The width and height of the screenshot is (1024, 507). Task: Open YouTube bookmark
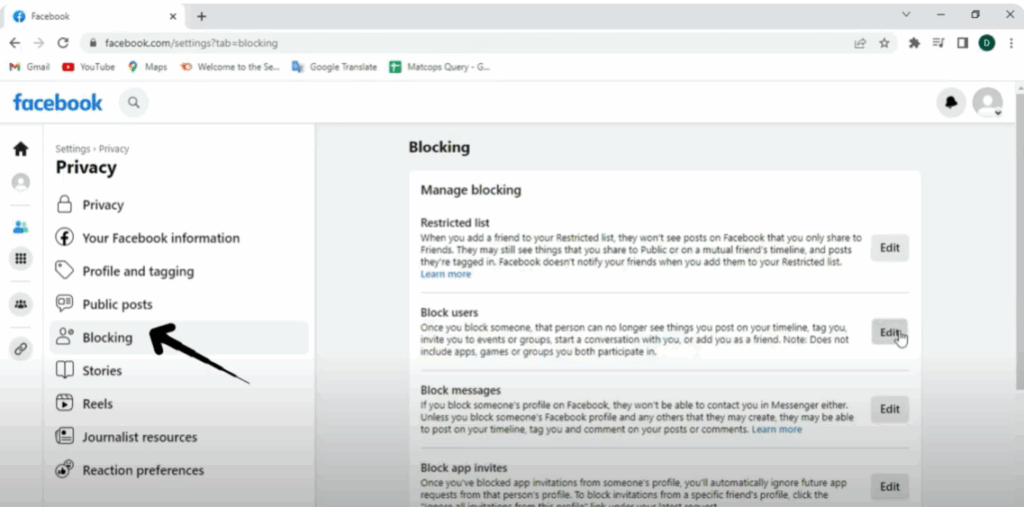coord(88,67)
